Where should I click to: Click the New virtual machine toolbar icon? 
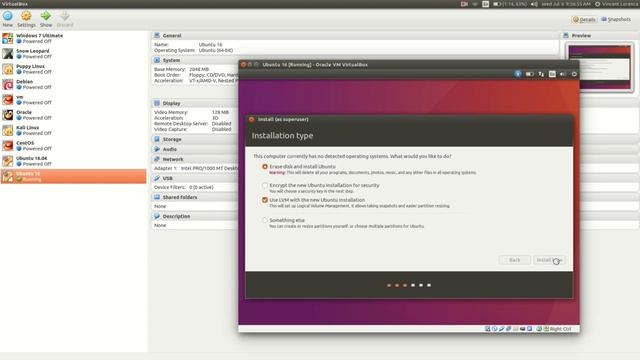point(8,16)
